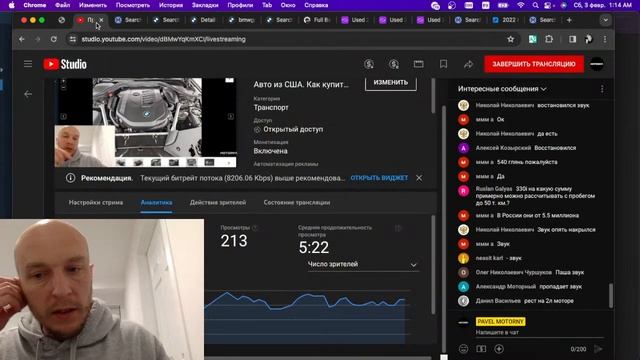This screenshot has height=360, width=640.
Task: Bookmark this page with star icon
Action: [510, 39]
